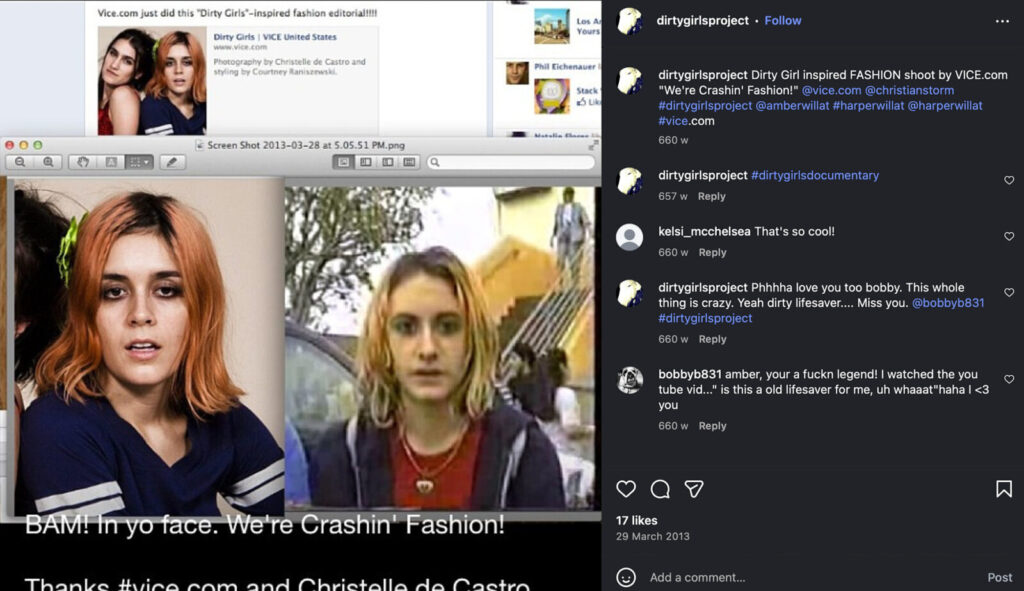The width and height of the screenshot is (1024, 591).
Task: Open the three-dot more options menu
Action: pos(1002,21)
